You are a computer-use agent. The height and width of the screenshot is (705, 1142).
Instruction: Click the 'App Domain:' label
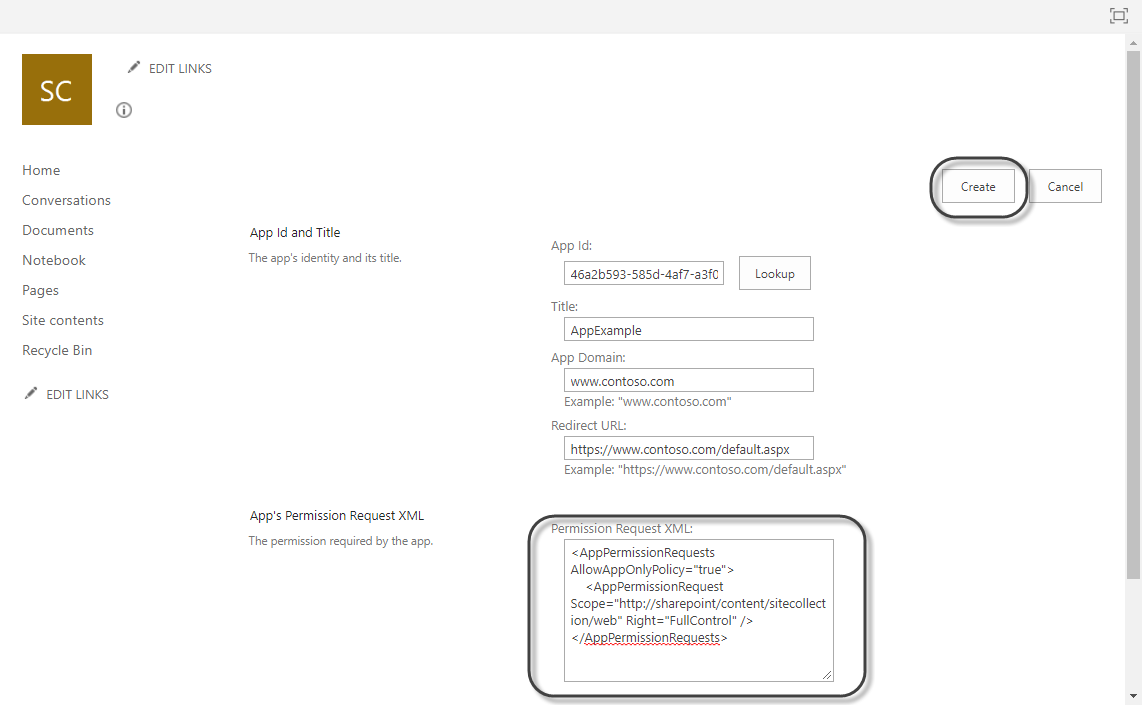click(x=588, y=358)
